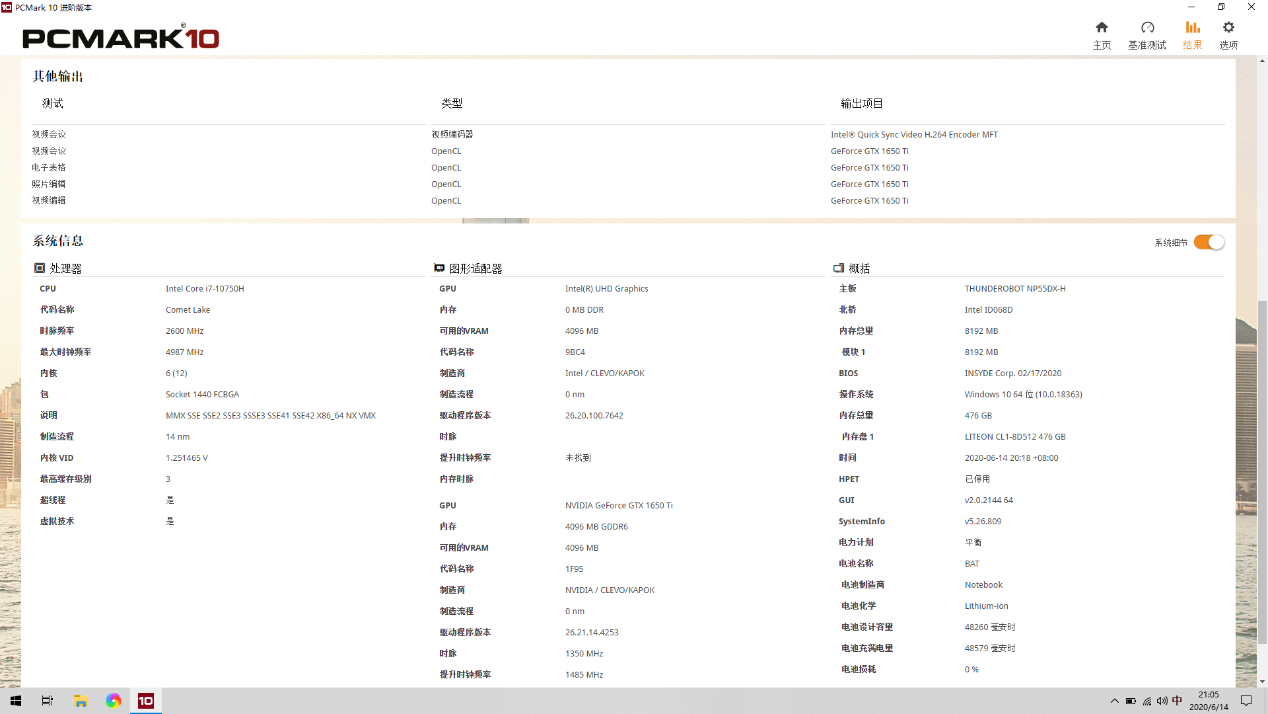Open the 选项 options gear

(x=1228, y=35)
